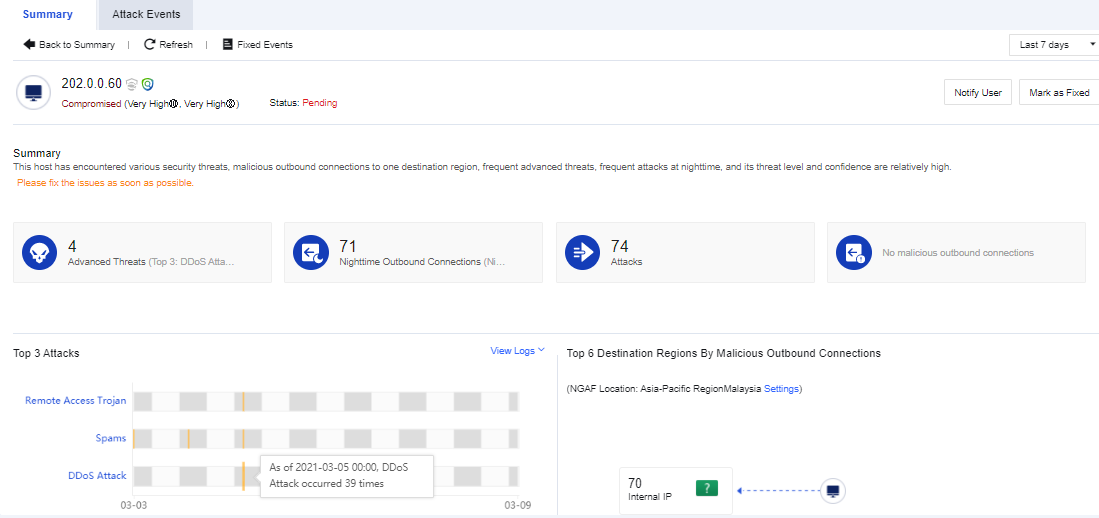Viewport: 1099px width, 518px height.
Task: Open Fixed Events document icon
Action: [227, 45]
